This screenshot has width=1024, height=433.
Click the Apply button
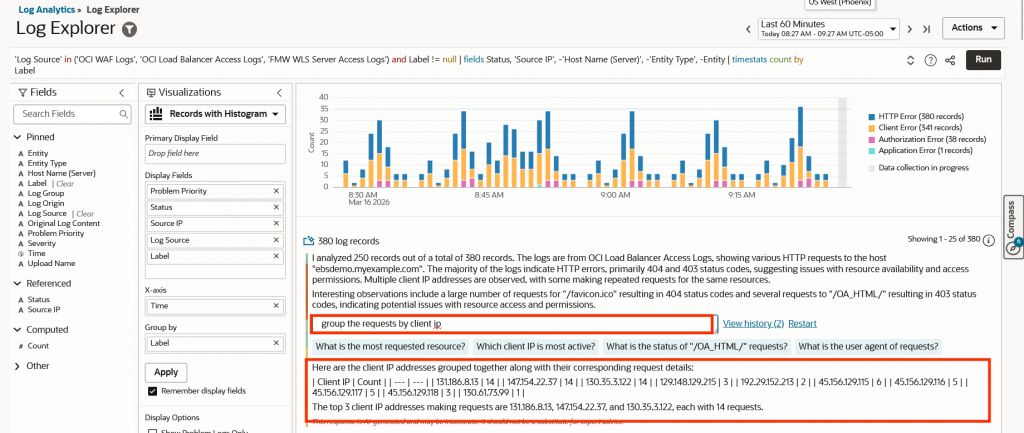[166, 372]
